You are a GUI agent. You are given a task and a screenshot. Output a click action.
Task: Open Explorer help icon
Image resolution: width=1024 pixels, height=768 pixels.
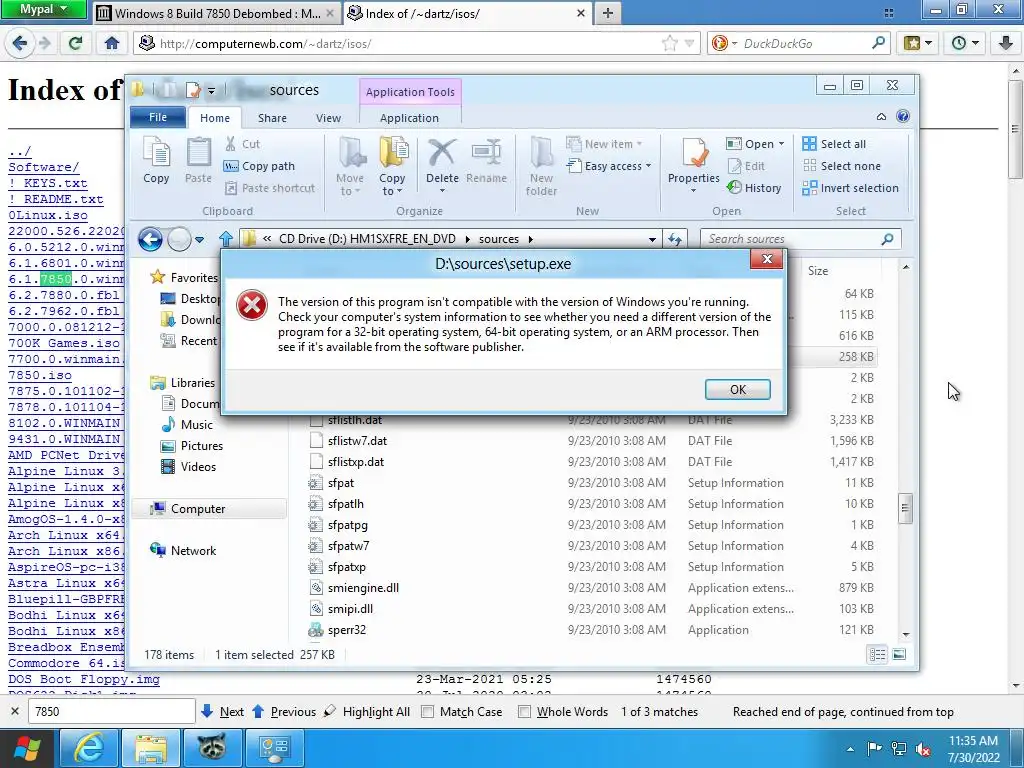(x=903, y=116)
